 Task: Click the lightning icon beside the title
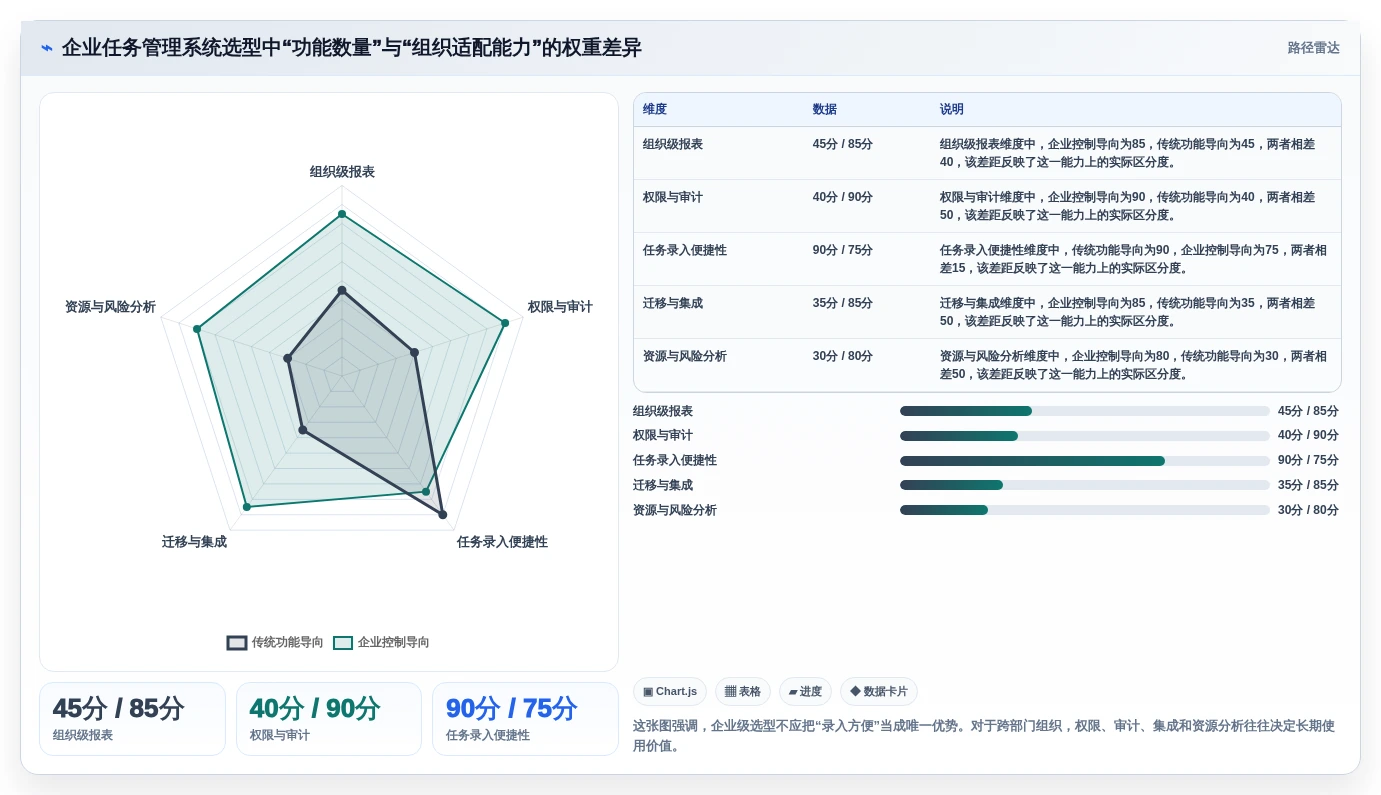[x=47, y=48]
